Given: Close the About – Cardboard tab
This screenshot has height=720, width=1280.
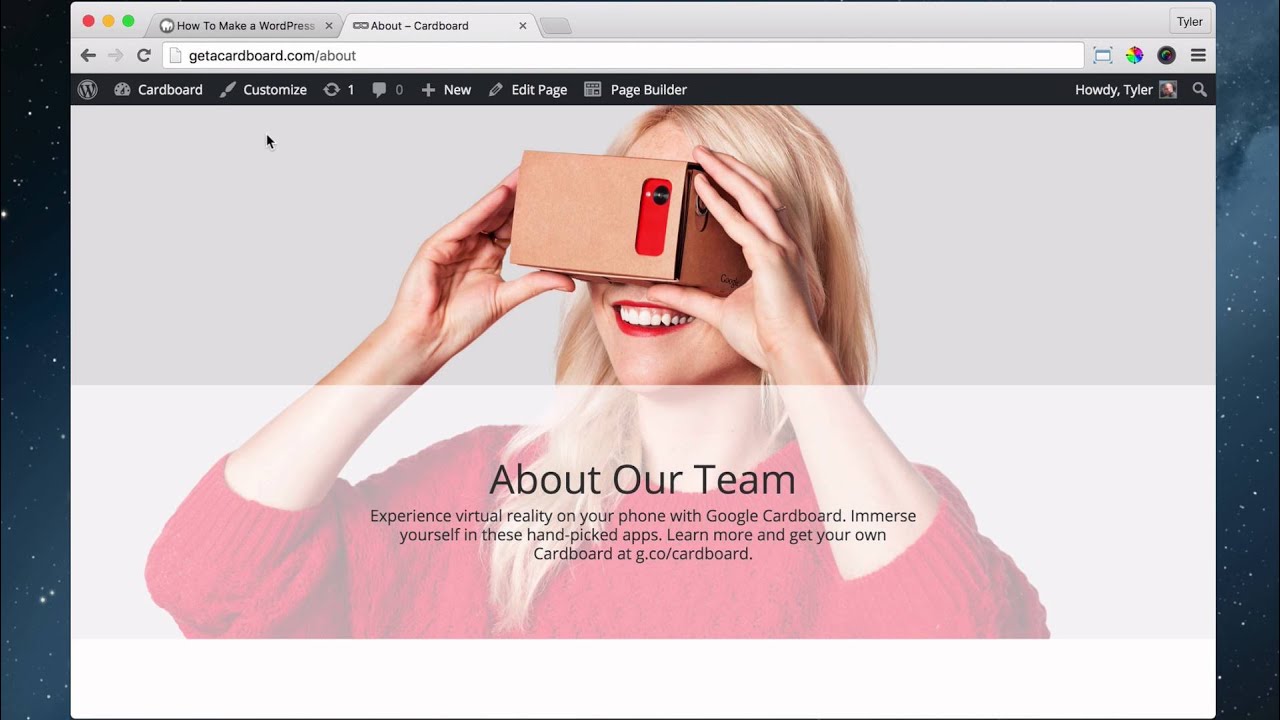Looking at the screenshot, I should coord(522,26).
